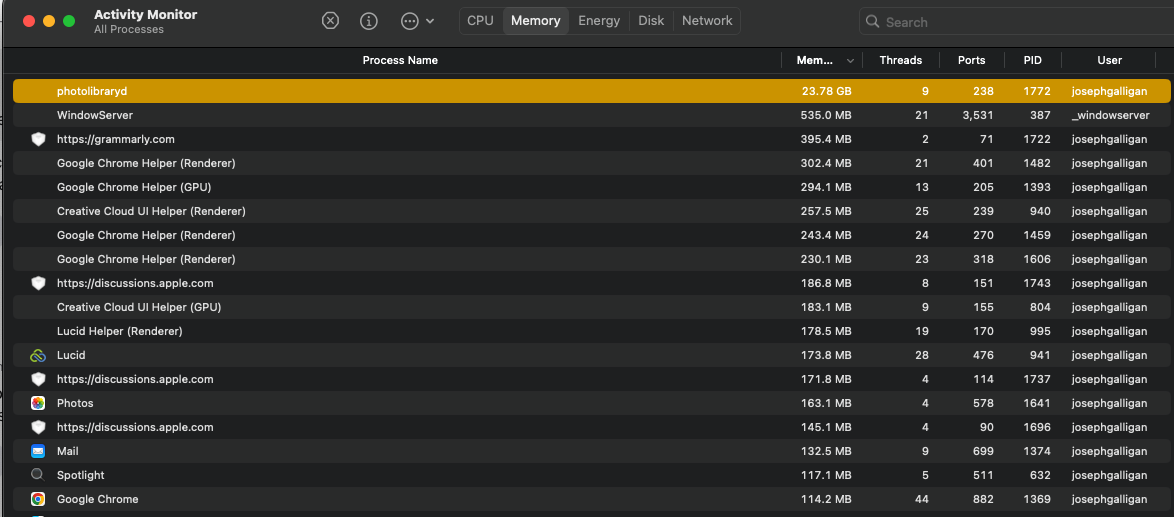Click shield icon of discussions.apple.com PID 1737
The width and height of the screenshot is (1174, 517).
click(x=38, y=379)
